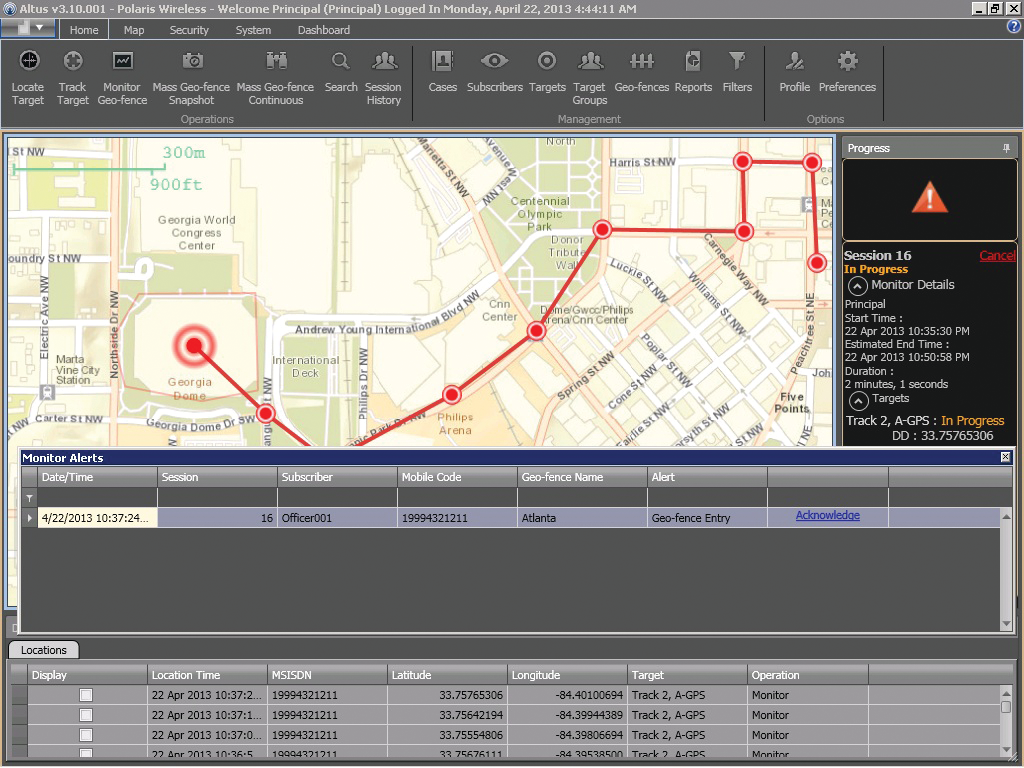Open the Dashboard ribbon tab

click(323, 30)
